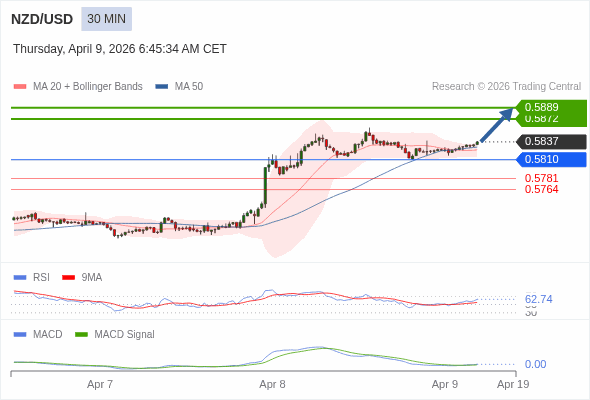Click the 0.5837 current price tag
The width and height of the screenshot is (590, 400).
[x=551, y=141]
